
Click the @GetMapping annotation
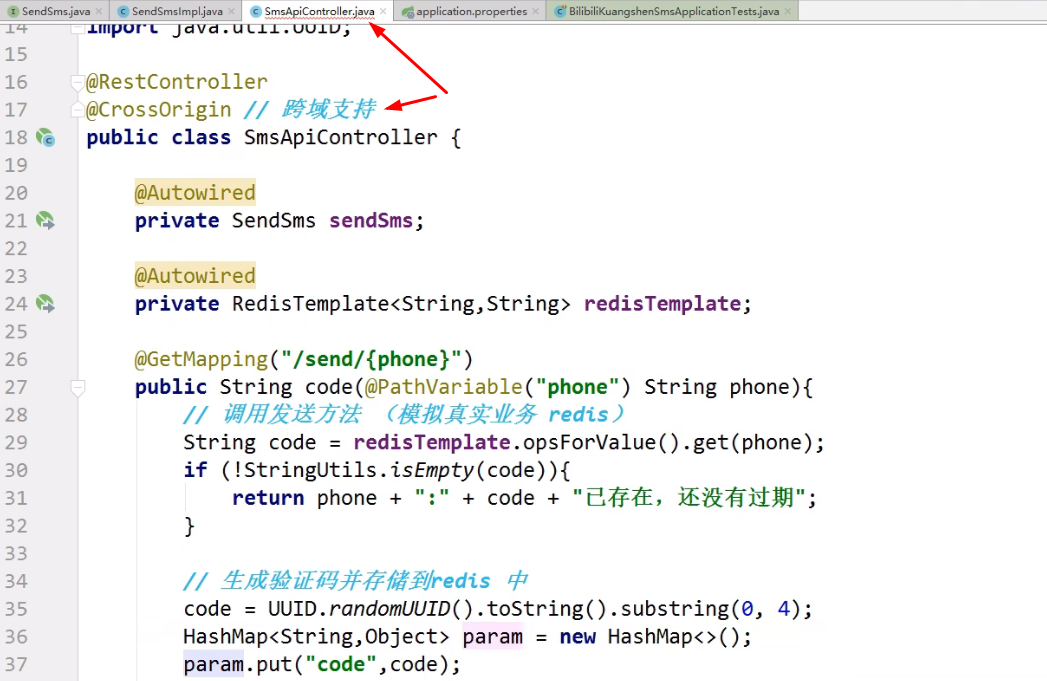[x=201, y=359]
